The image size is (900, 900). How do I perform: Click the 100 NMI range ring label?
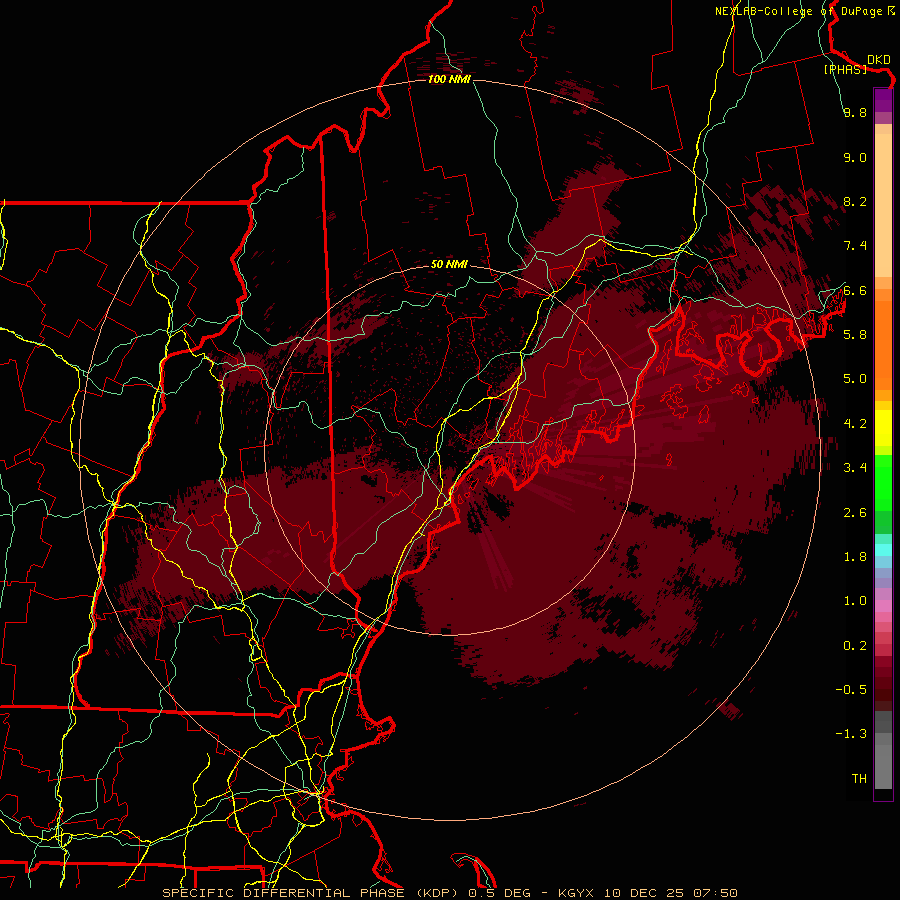449,79
